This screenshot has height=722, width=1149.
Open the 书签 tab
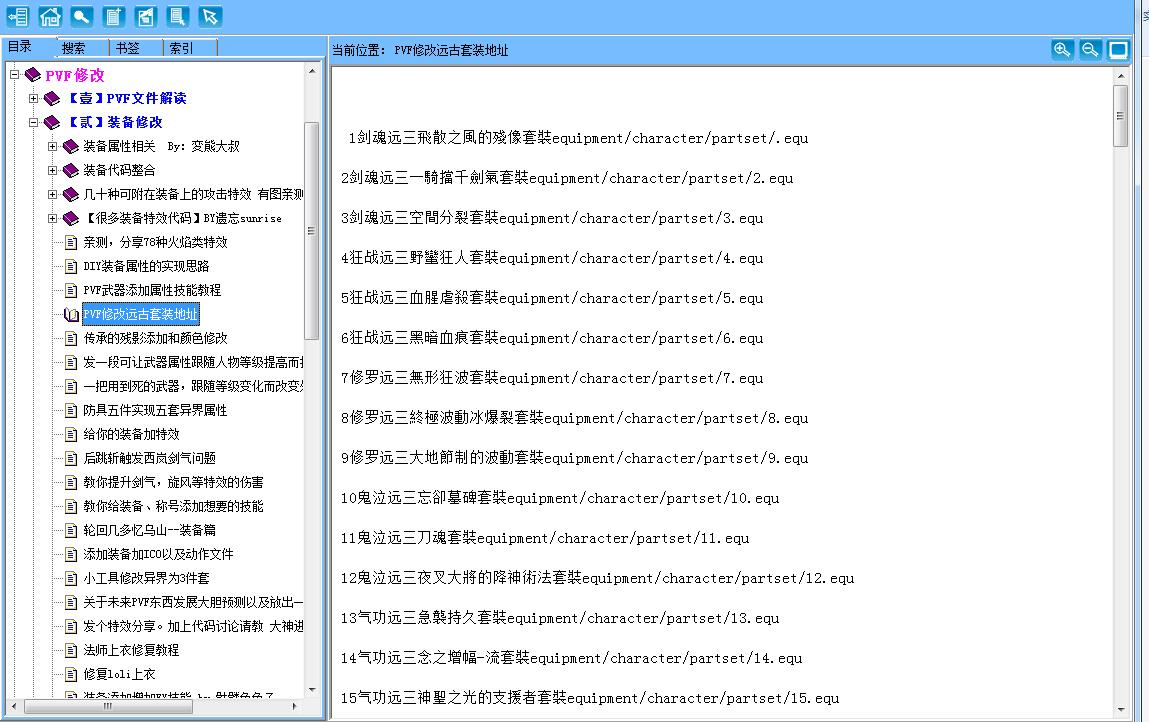click(127, 48)
